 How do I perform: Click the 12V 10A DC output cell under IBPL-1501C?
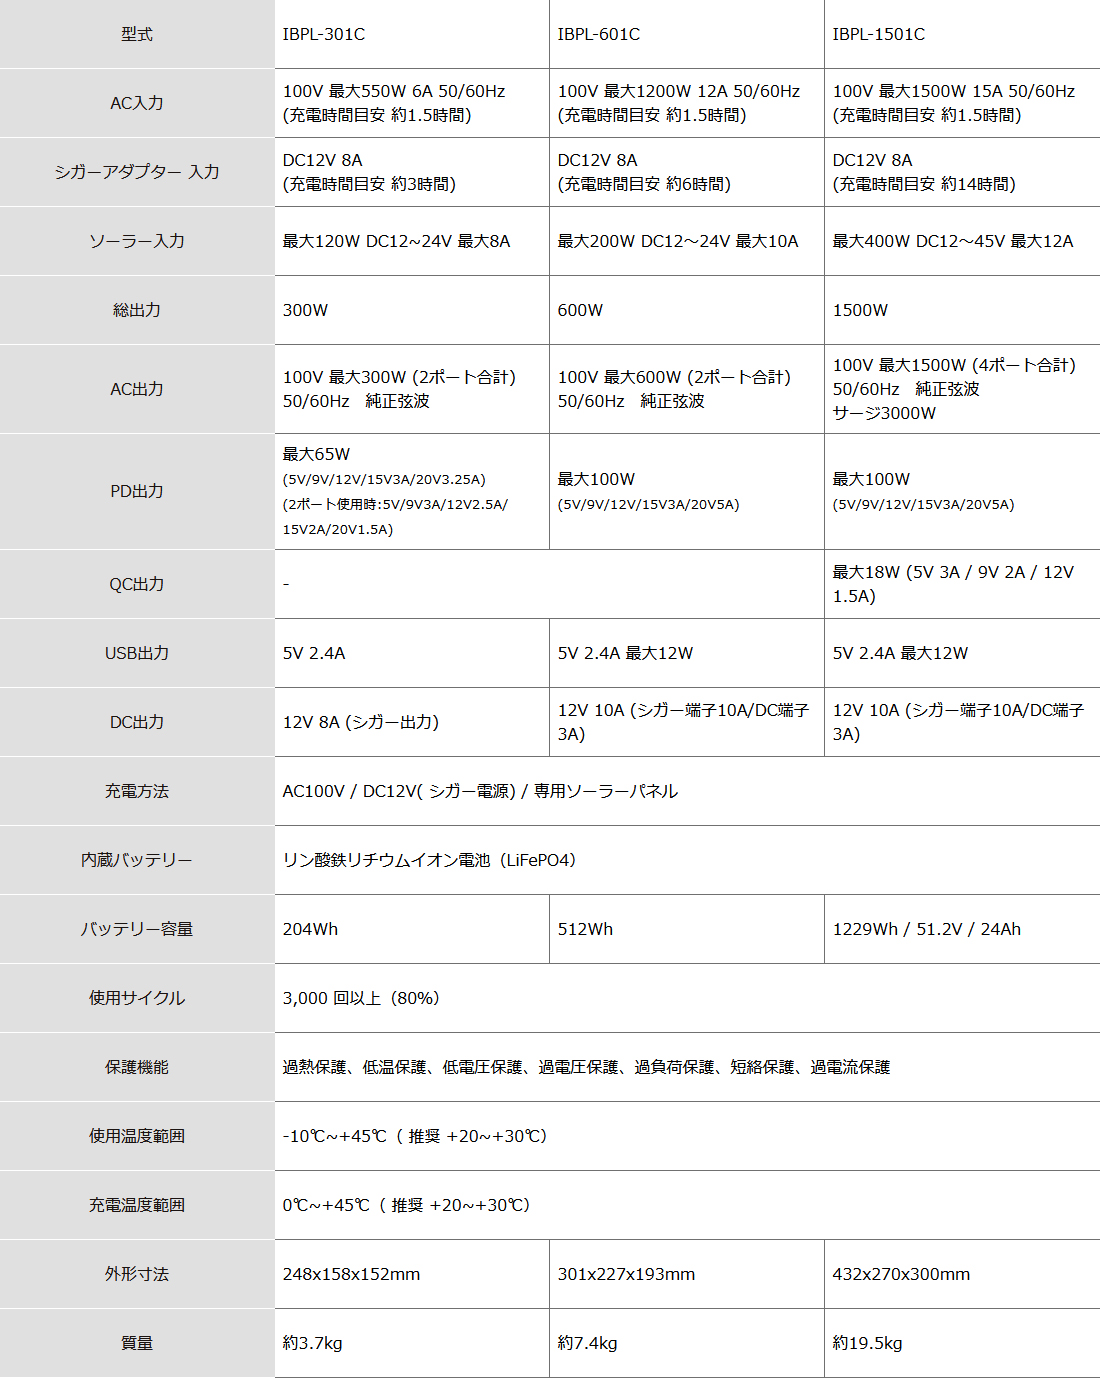[x=962, y=722]
